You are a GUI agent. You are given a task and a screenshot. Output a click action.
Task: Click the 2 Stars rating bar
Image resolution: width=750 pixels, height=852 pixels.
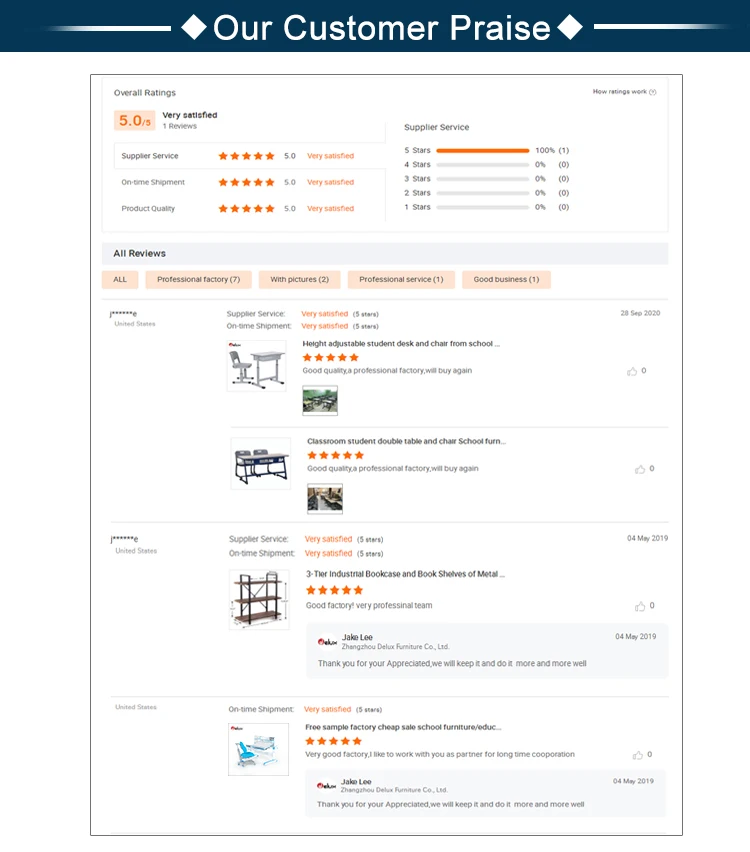point(483,193)
